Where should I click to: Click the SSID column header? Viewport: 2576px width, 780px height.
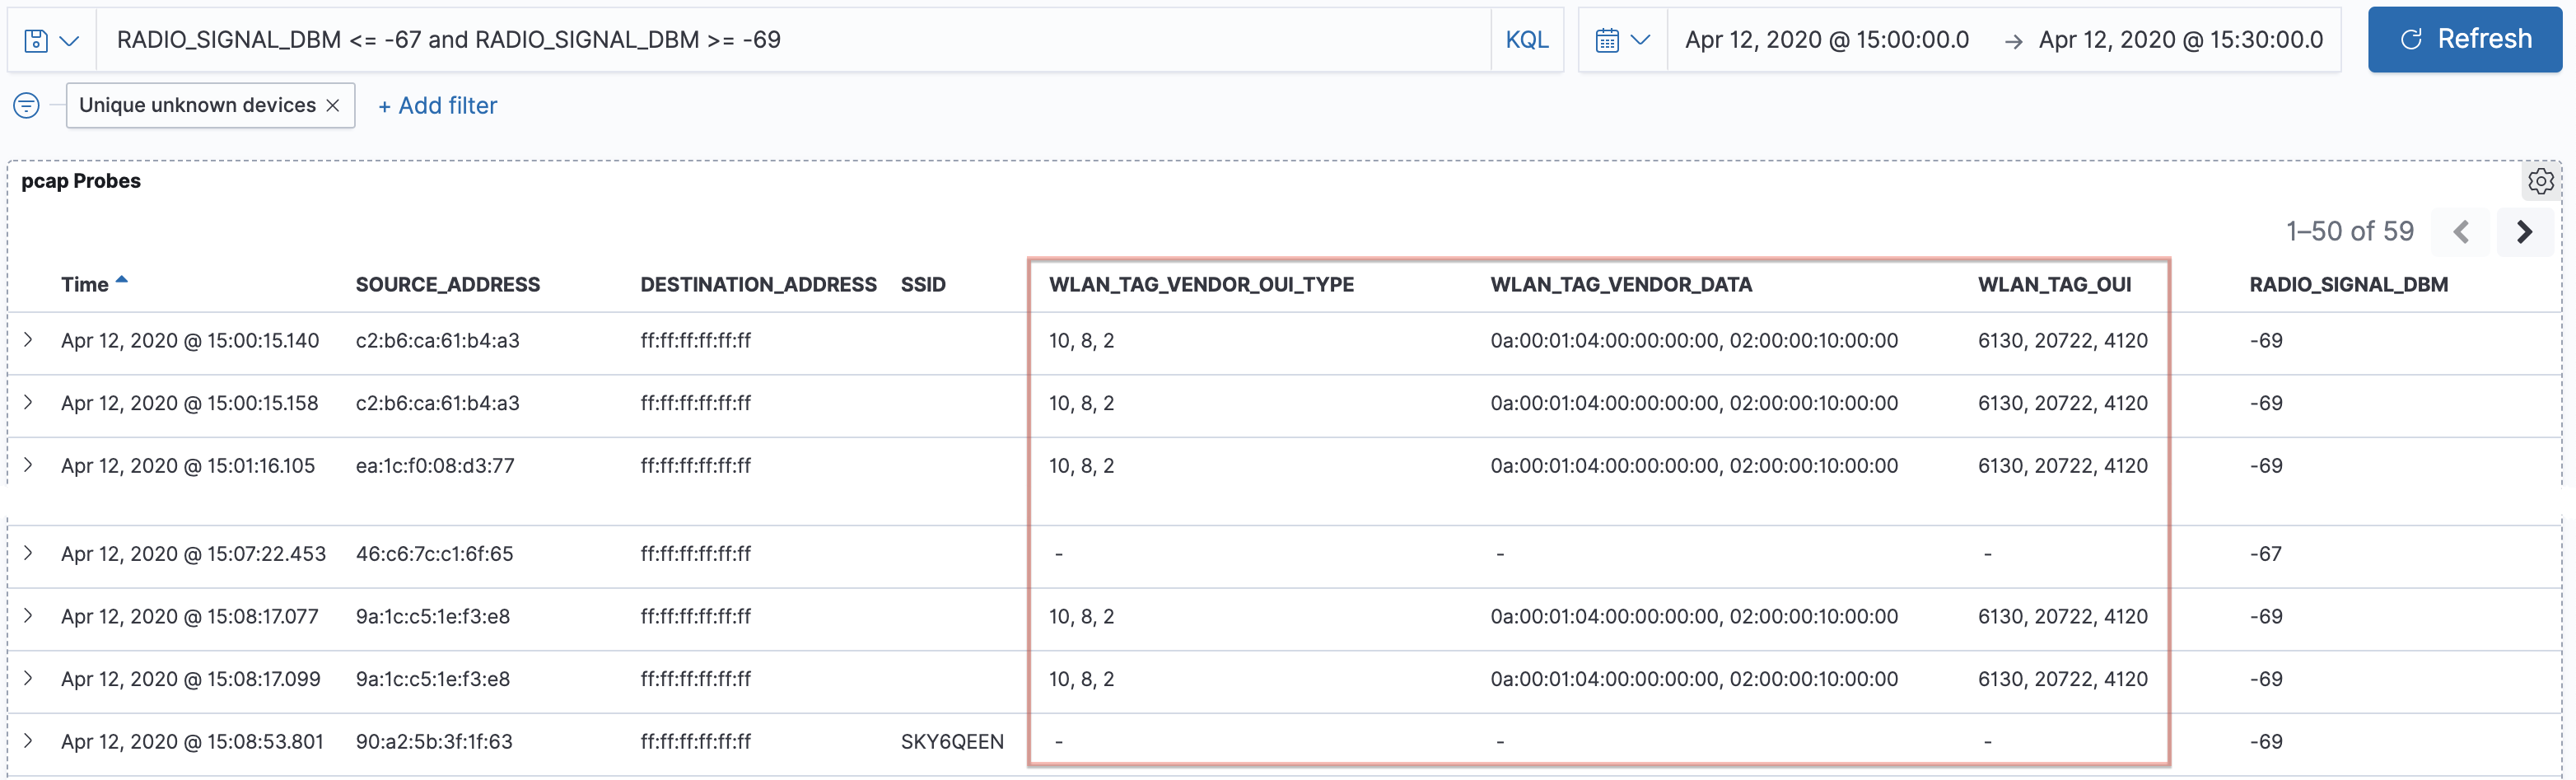(923, 284)
